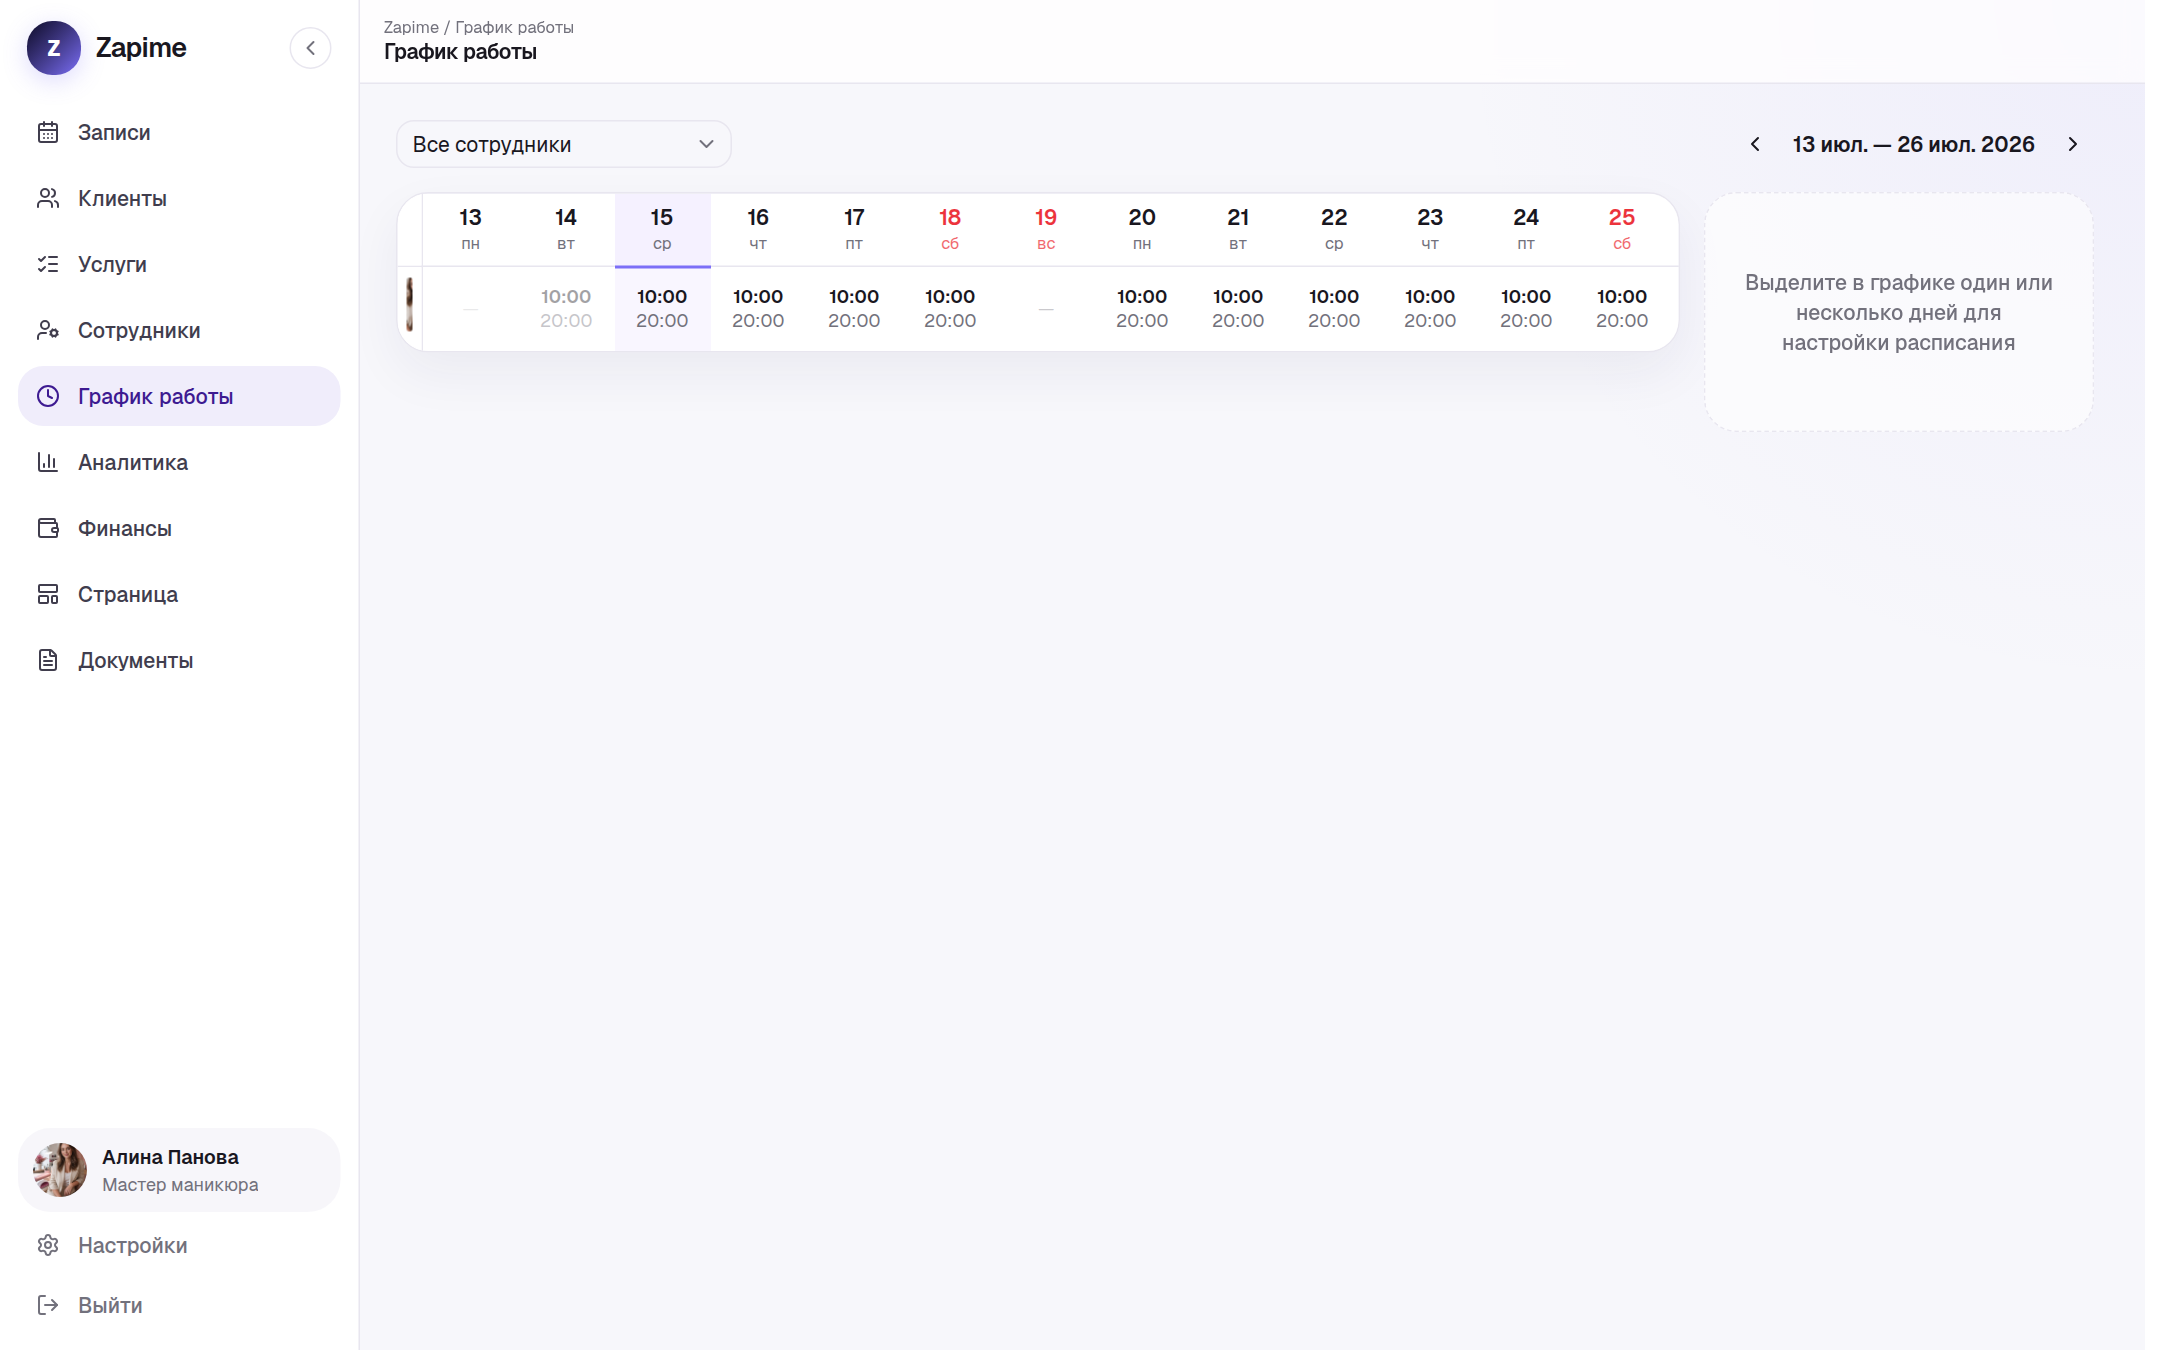Open Сотрудники staff settings icon
Image resolution: width=2160 pixels, height=1350 pixels.
tap(48, 330)
